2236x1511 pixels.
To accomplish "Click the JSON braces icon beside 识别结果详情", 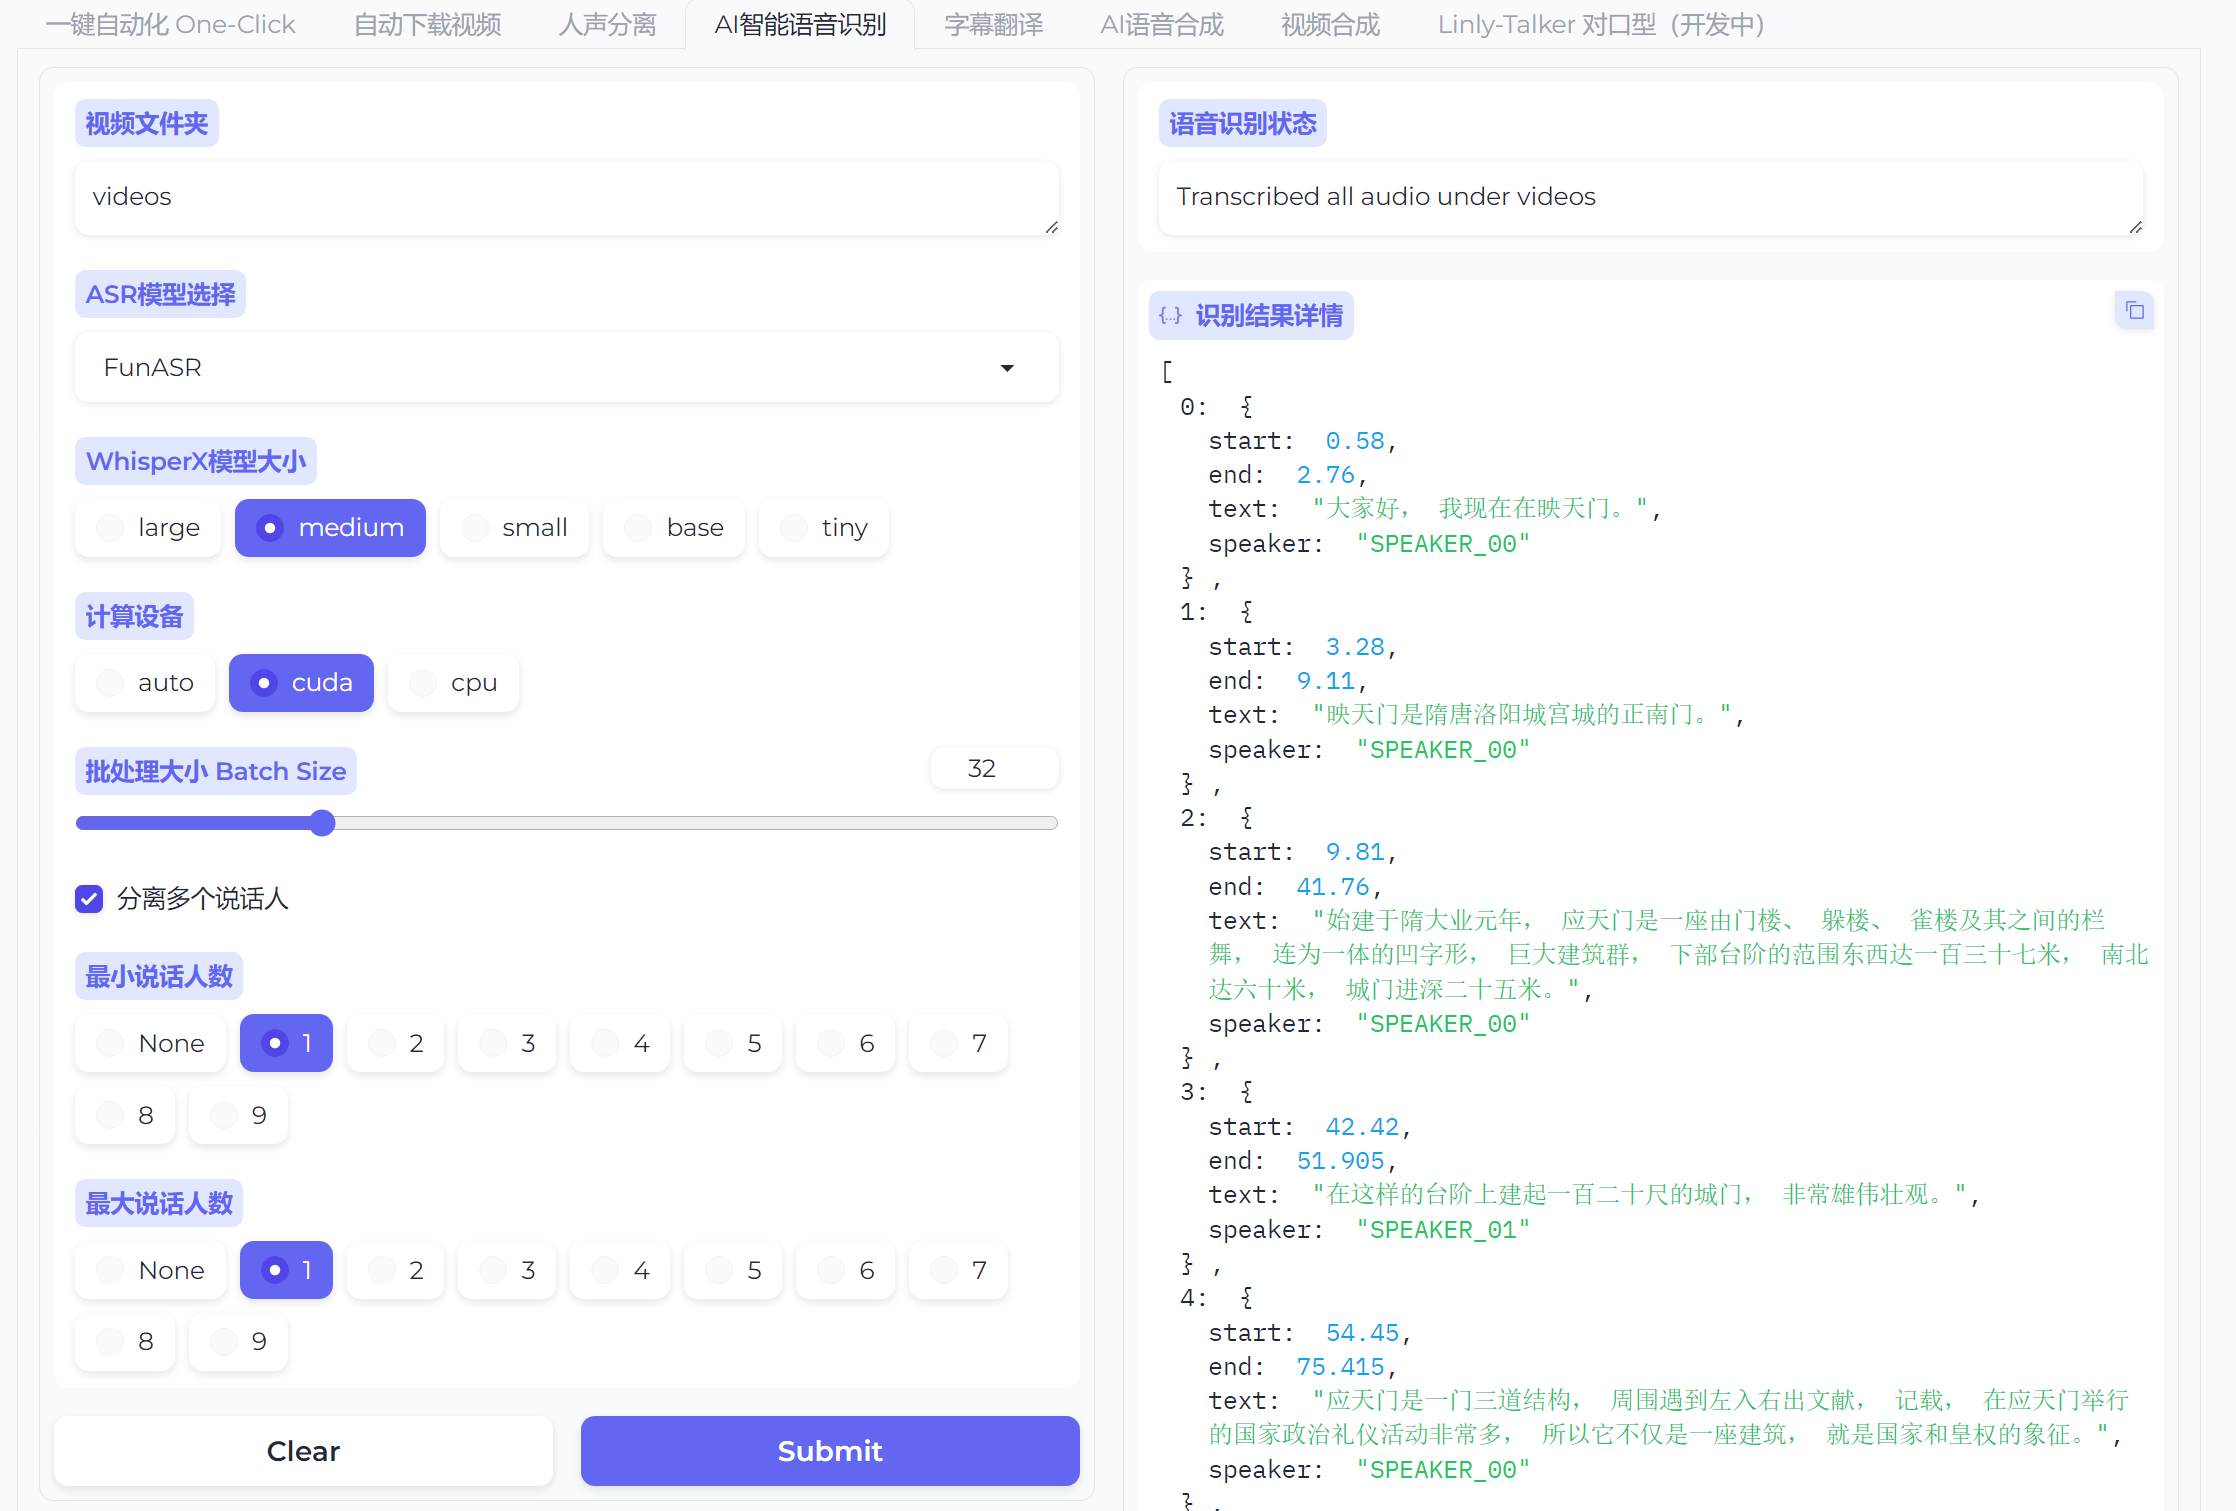I will tap(1170, 316).
